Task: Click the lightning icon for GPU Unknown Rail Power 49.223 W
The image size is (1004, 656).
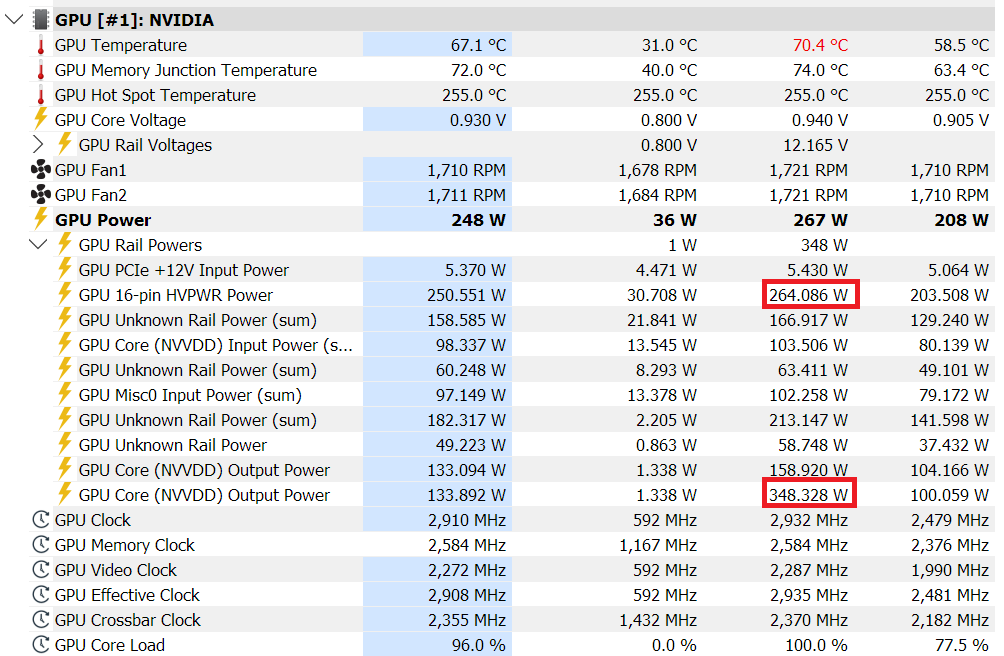Action: (64, 443)
